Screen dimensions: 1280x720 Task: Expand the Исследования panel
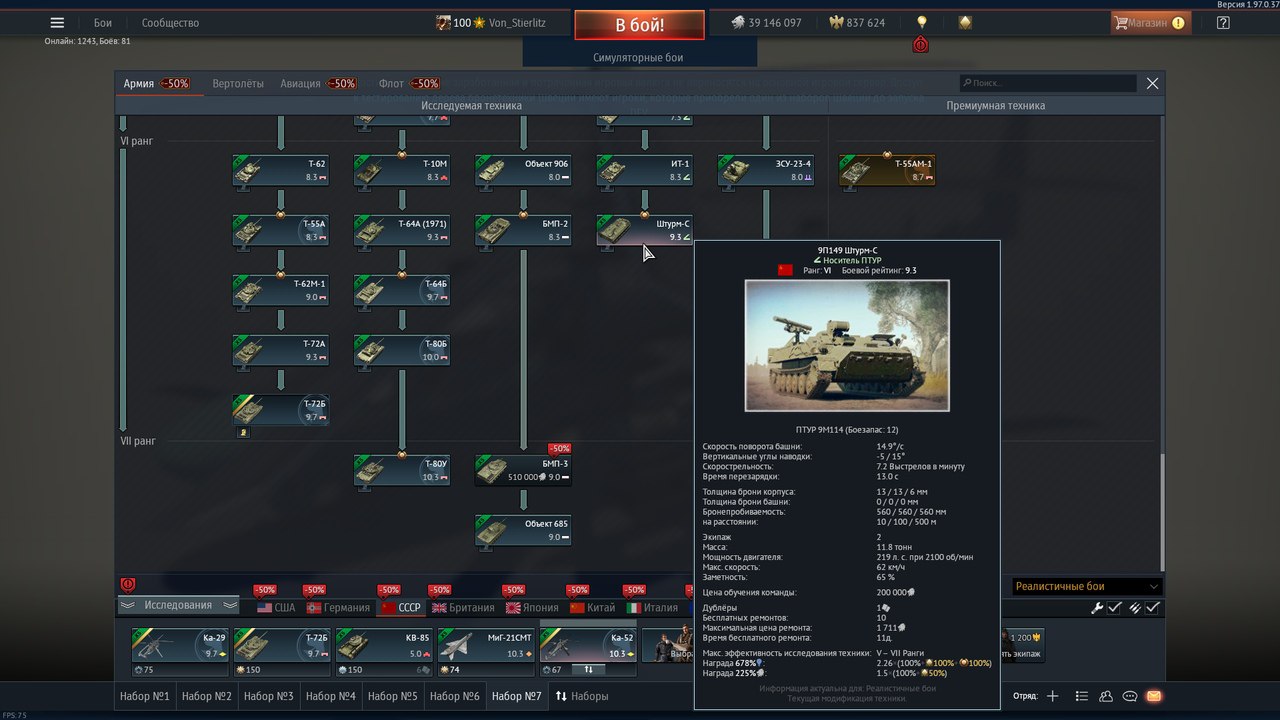(178, 605)
